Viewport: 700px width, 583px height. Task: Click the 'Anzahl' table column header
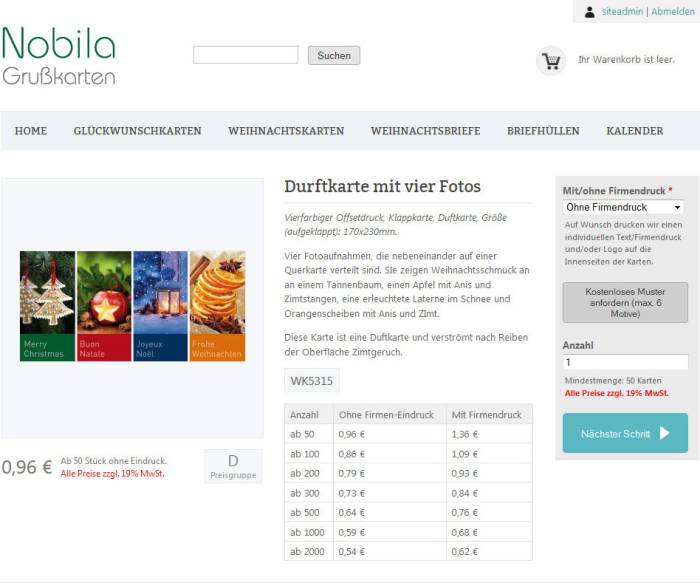pos(309,415)
